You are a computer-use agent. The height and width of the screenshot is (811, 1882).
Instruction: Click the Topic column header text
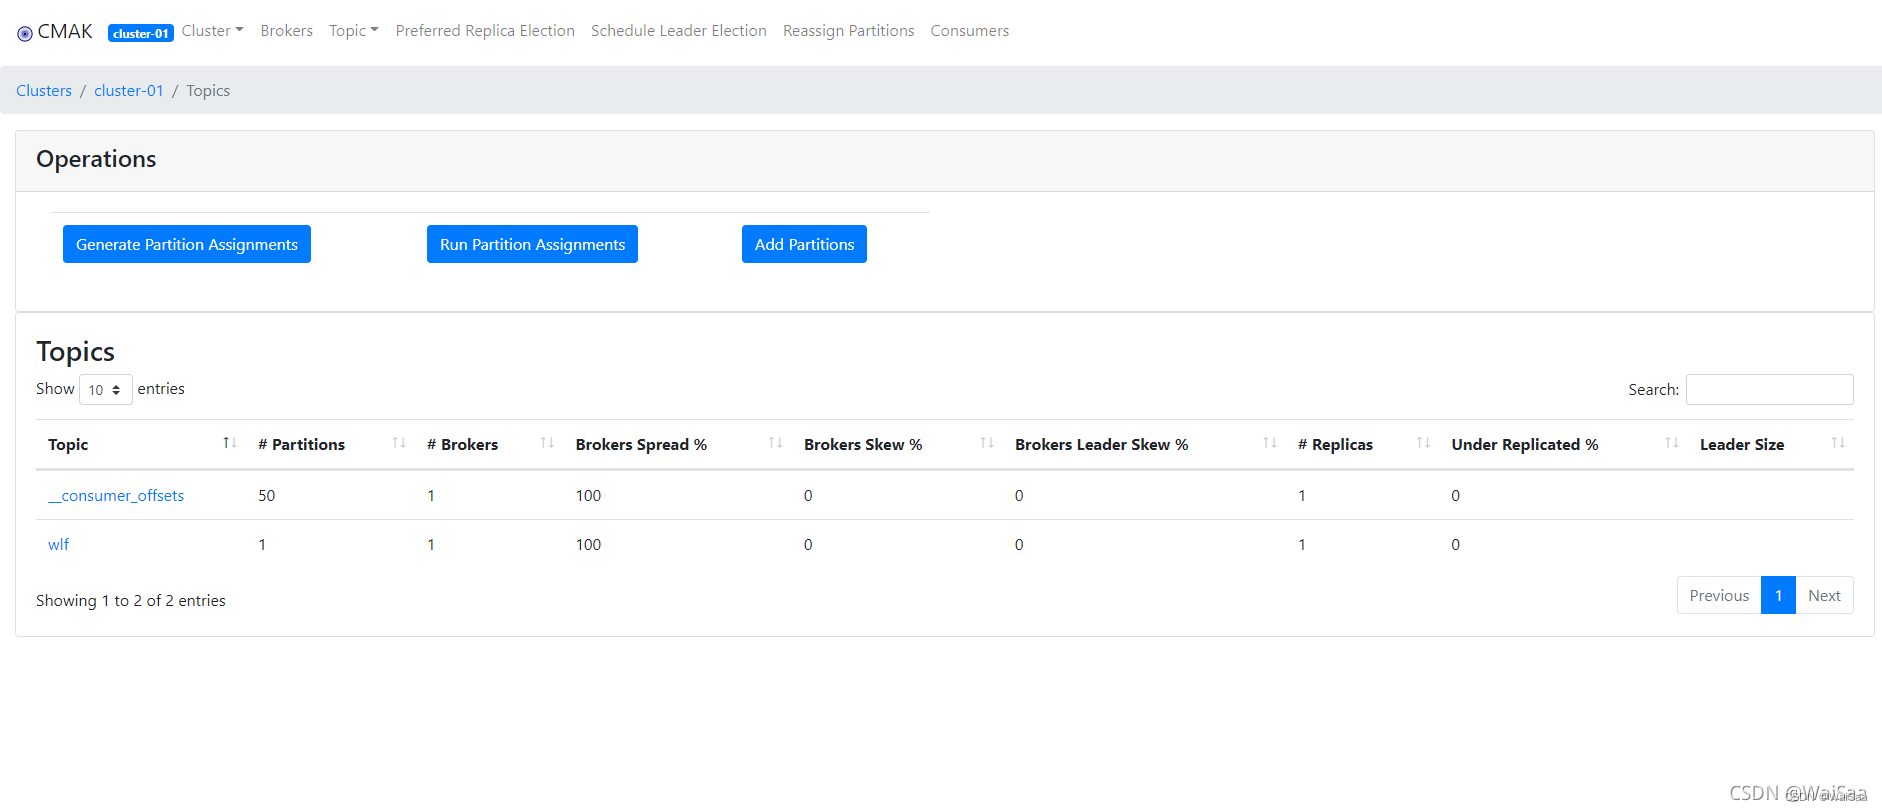pyautogui.click(x=68, y=445)
